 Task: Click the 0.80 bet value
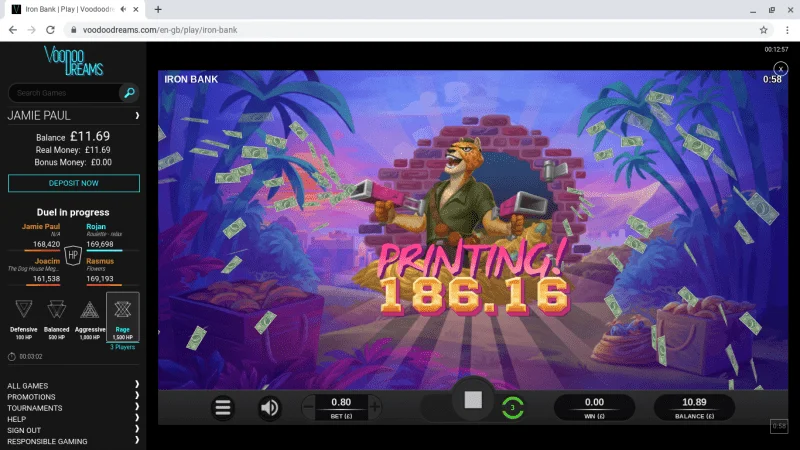tap(341, 402)
